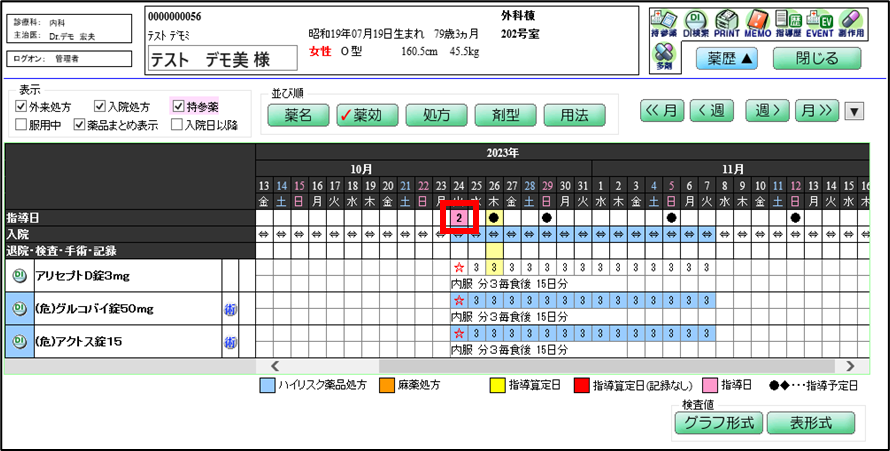Open the MEMO icon
The width and height of the screenshot is (890, 451).
pos(758,24)
